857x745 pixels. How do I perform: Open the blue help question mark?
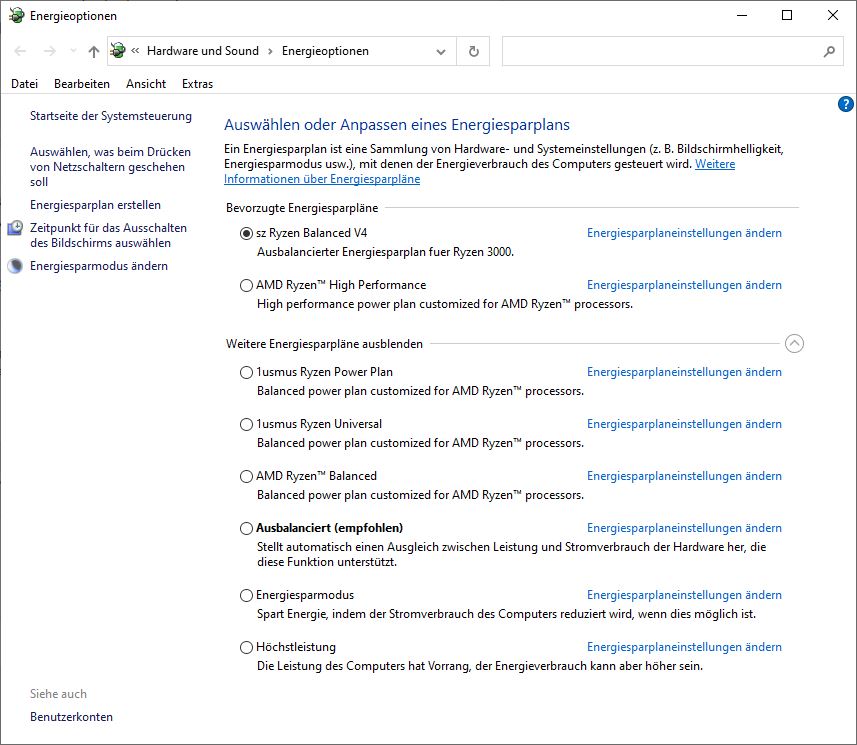tap(845, 104)
